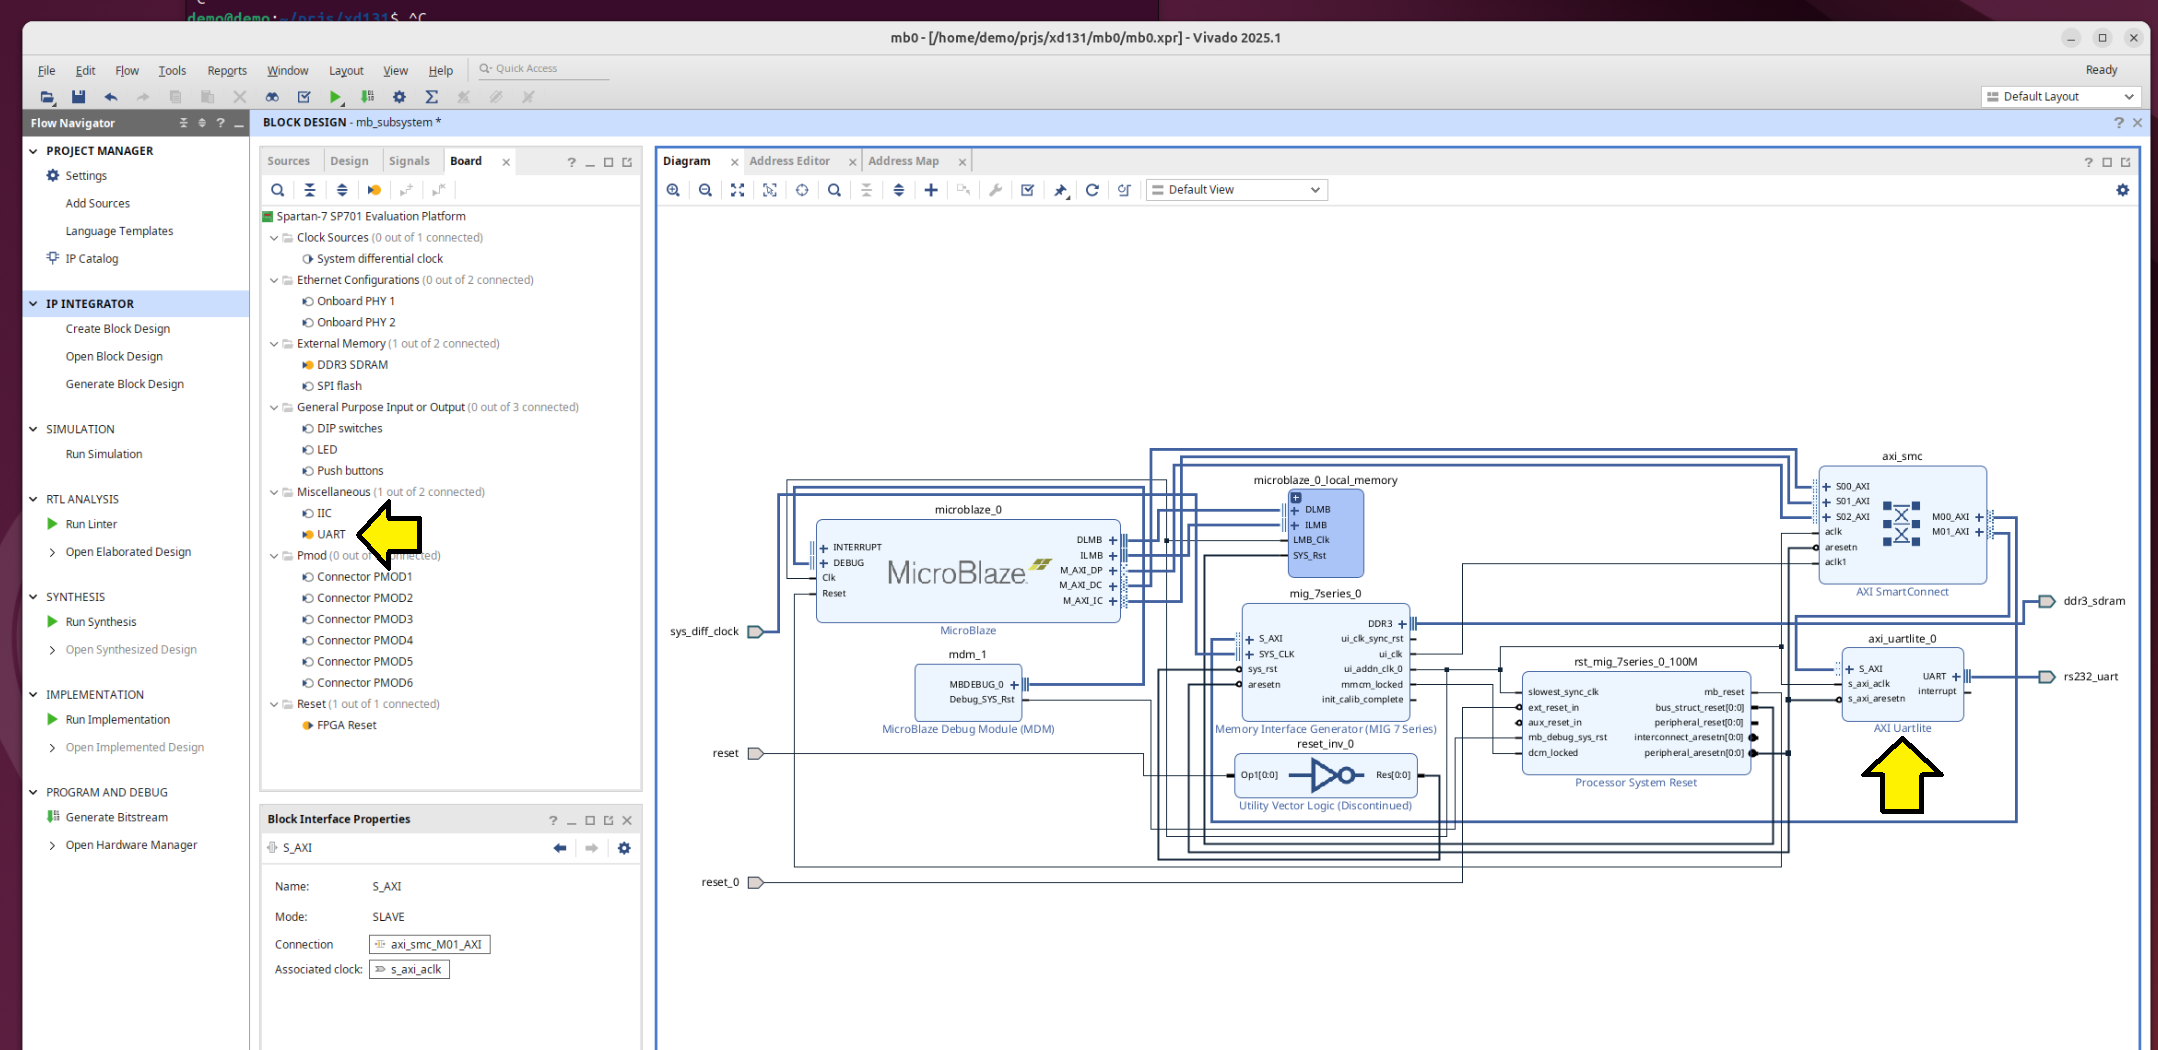Click Run Synthesis in Flow Navigator
Image resolution: width=2158 pixels, height=1050 pixels.
(x=100, y=621)
